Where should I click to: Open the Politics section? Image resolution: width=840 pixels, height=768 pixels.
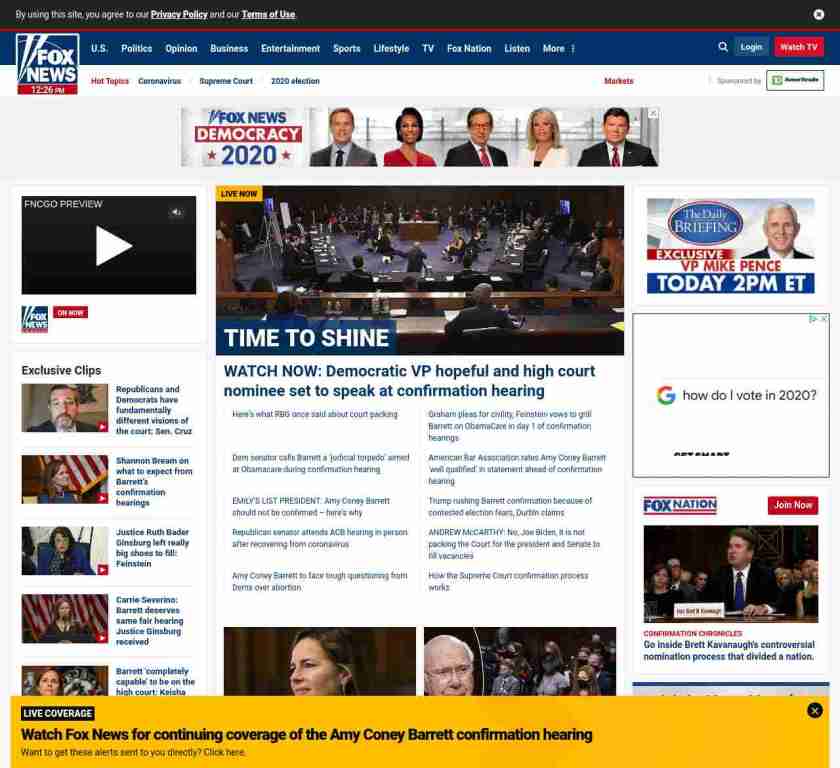tap(137, 48)
